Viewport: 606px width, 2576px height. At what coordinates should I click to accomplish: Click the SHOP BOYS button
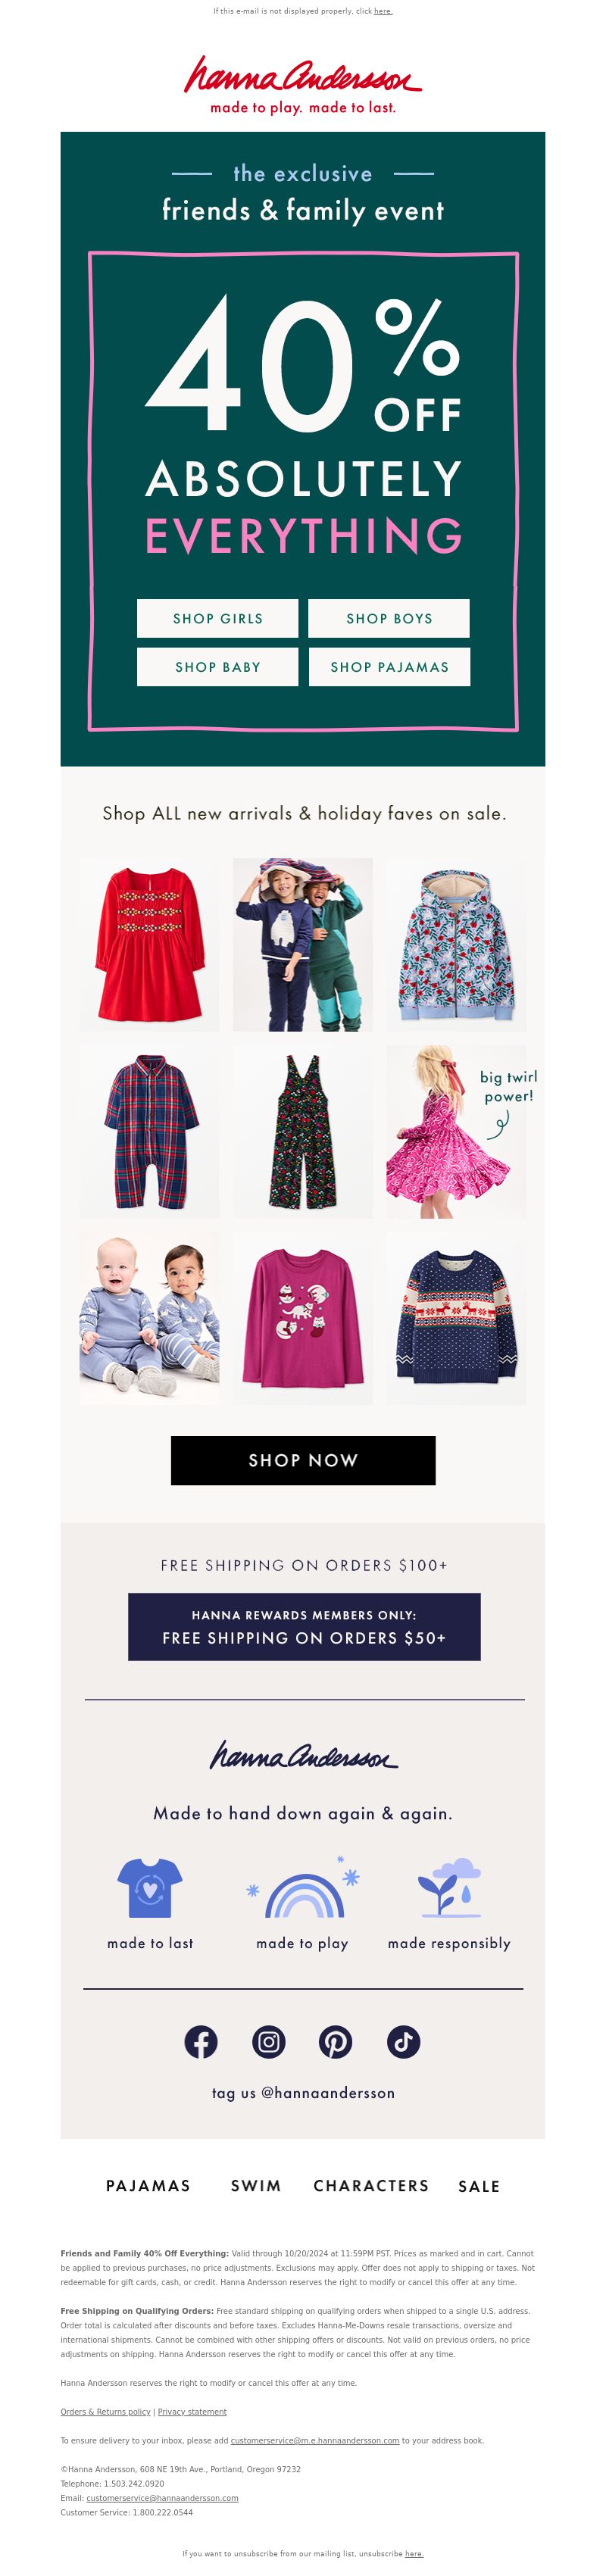tap(389, 619)
